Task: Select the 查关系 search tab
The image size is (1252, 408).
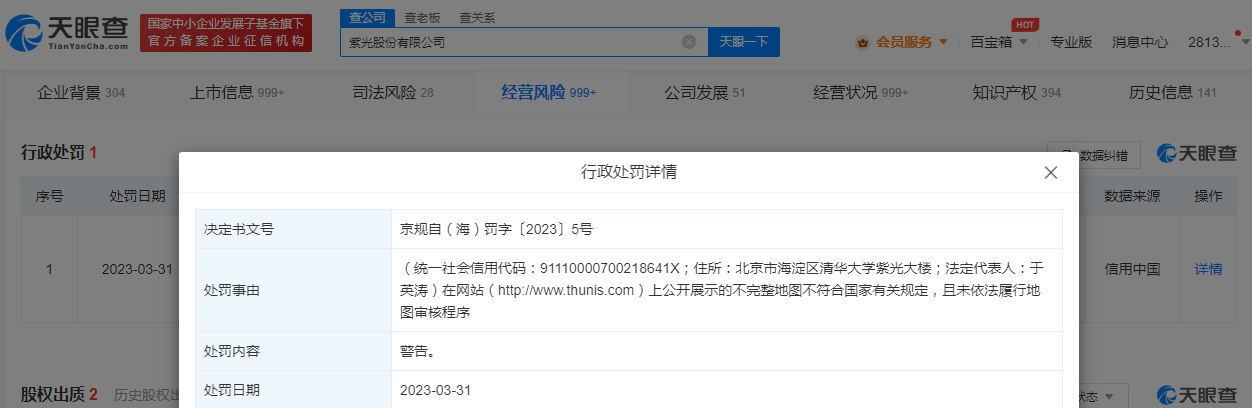Action: click(476, 18)
